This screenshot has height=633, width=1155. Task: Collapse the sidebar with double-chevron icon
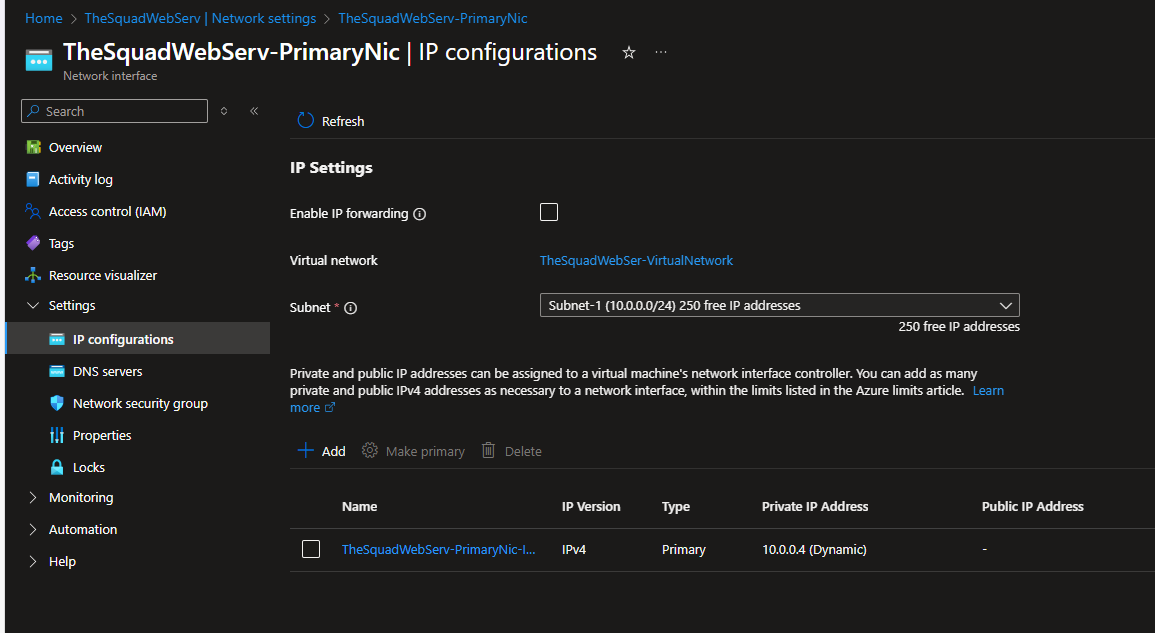tap(254, 111)
